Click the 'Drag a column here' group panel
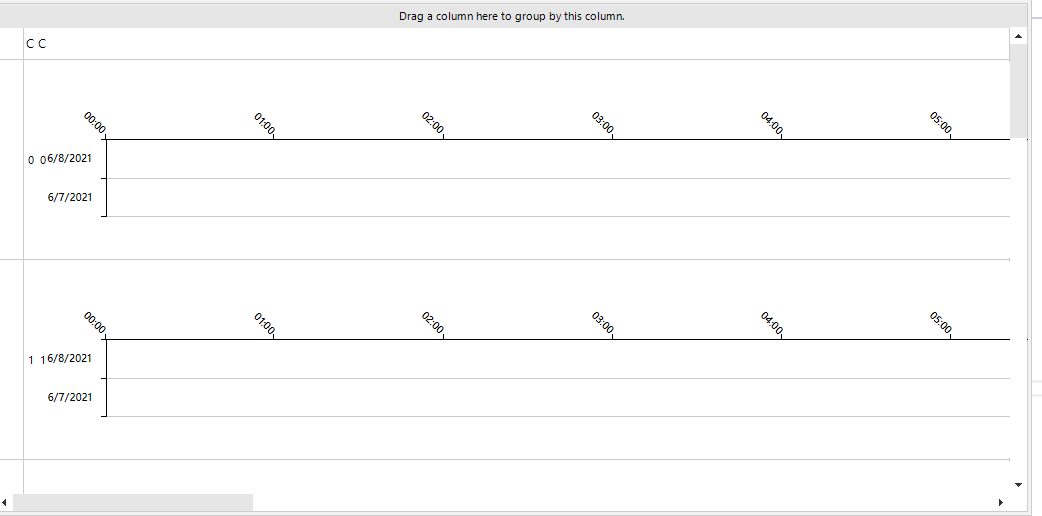 pos(512,16)
